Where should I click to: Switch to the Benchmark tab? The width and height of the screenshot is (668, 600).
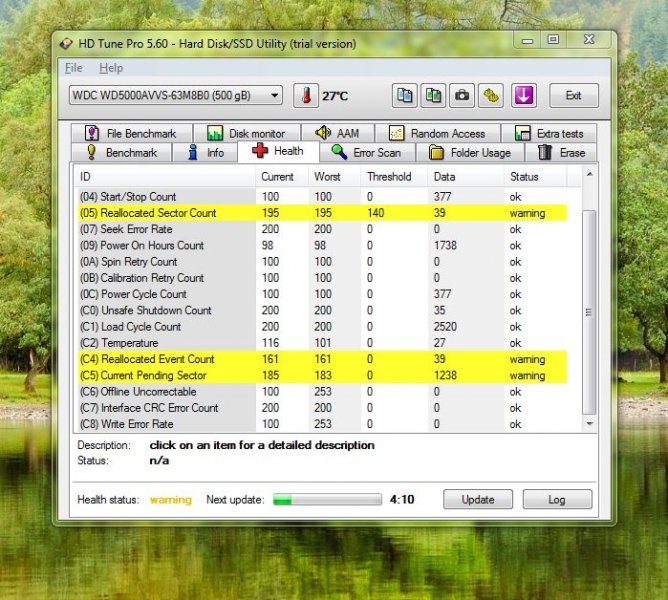pos(121,152)
